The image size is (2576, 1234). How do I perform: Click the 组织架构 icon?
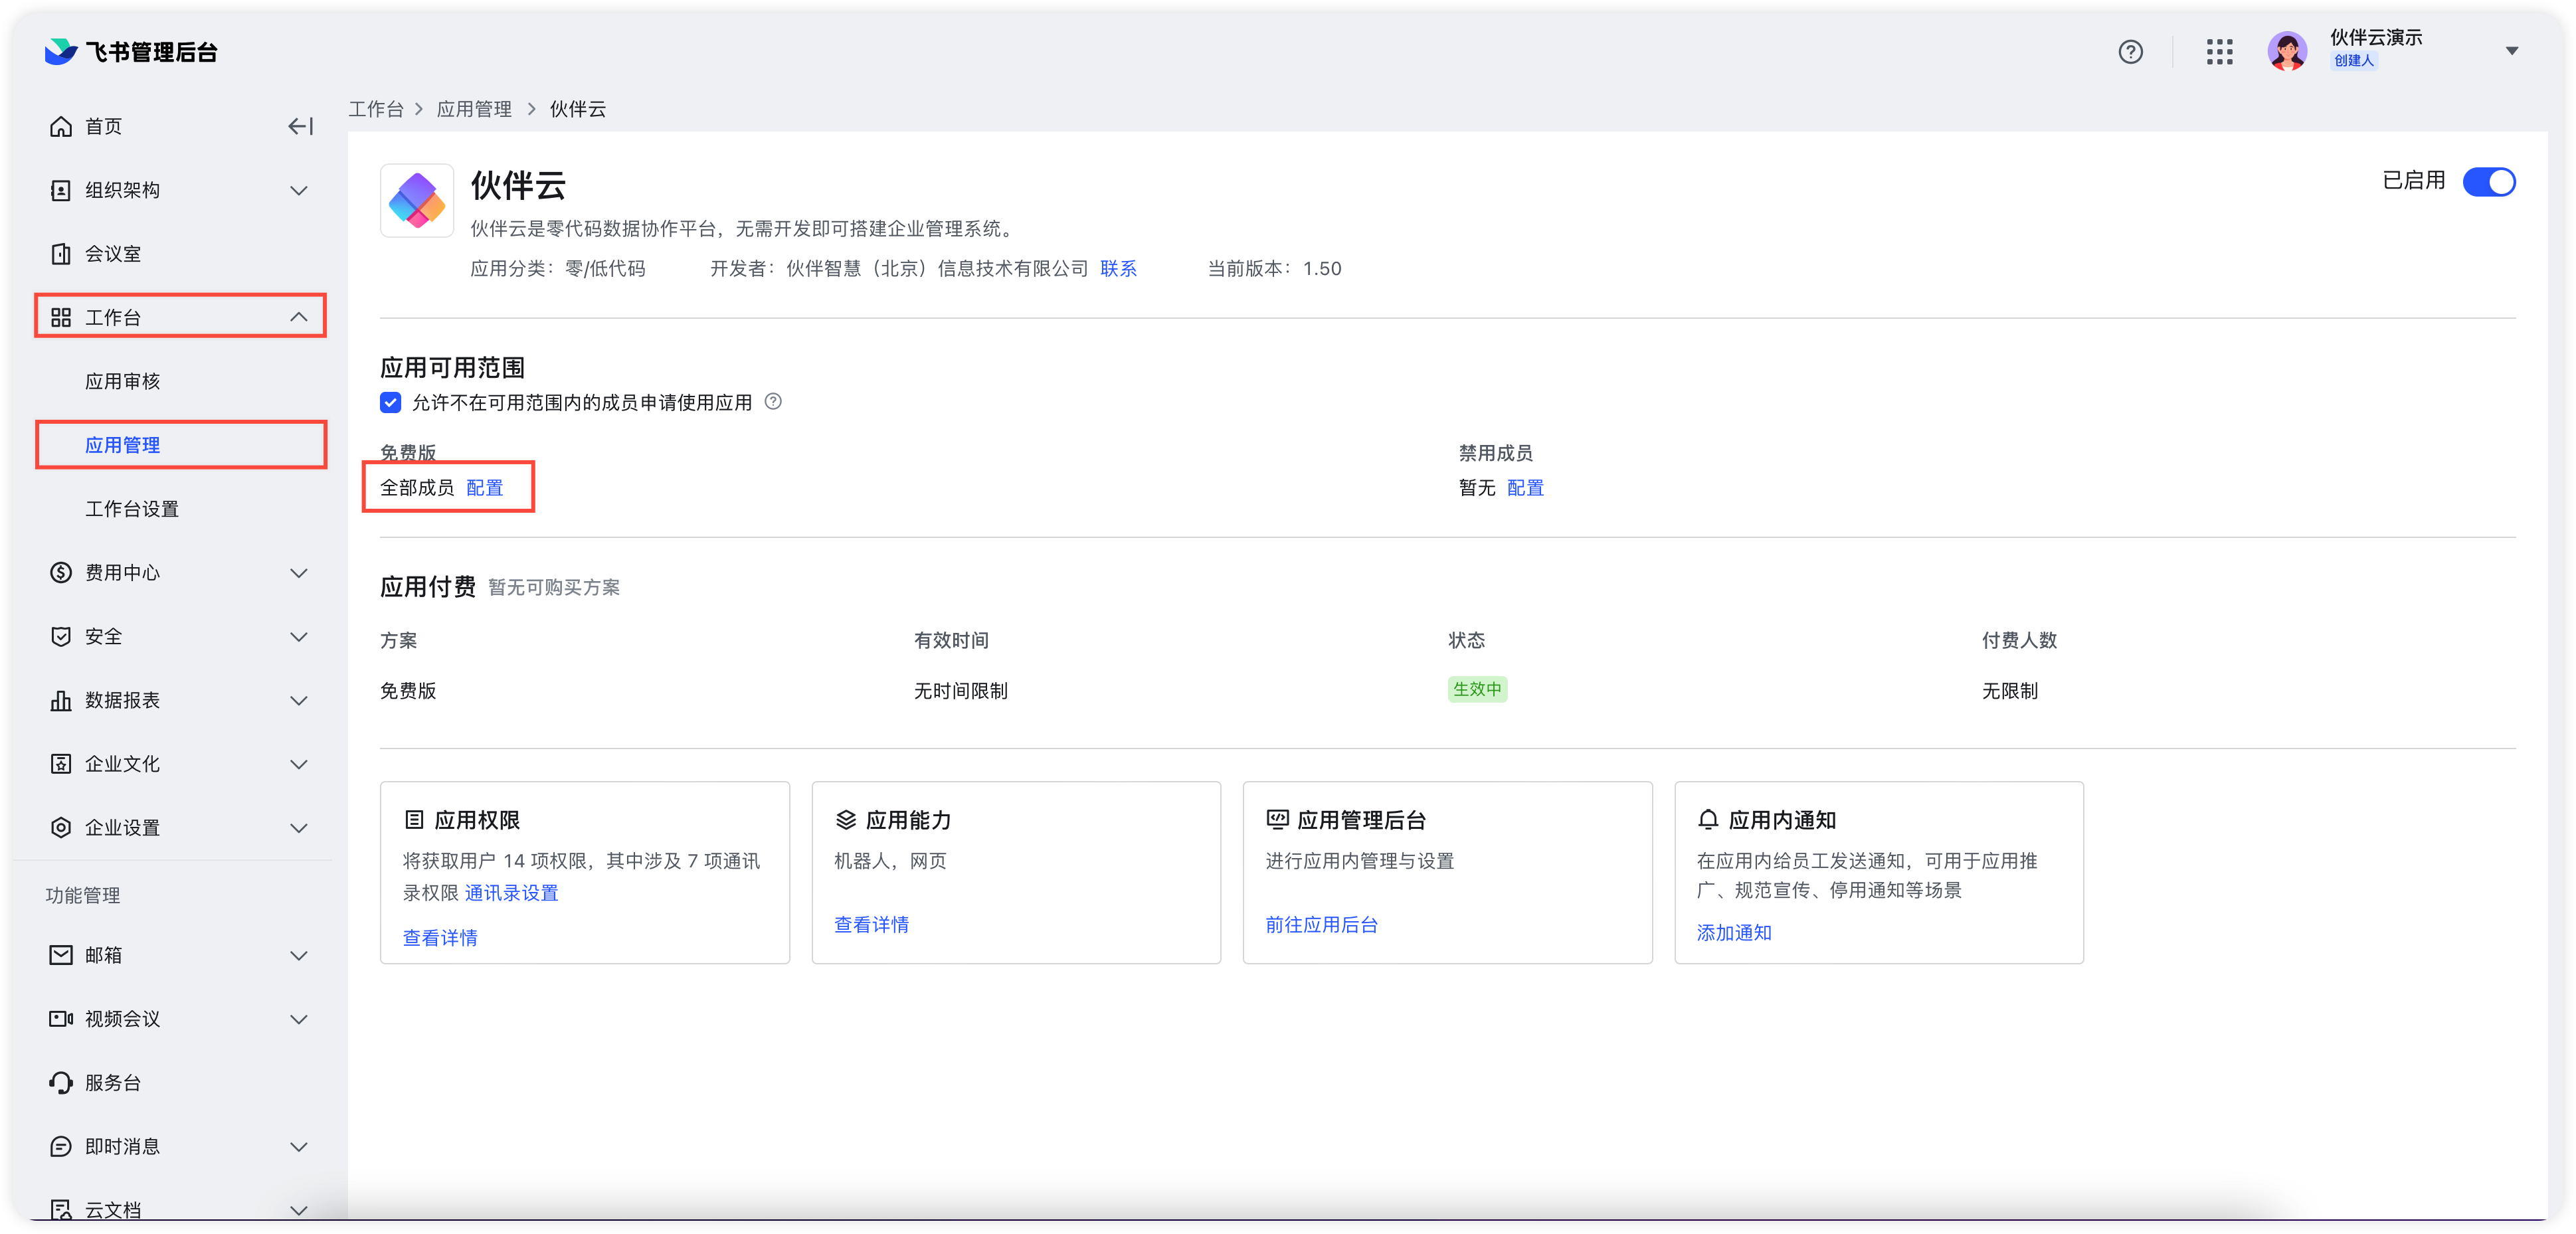click(x=61, y=190)
